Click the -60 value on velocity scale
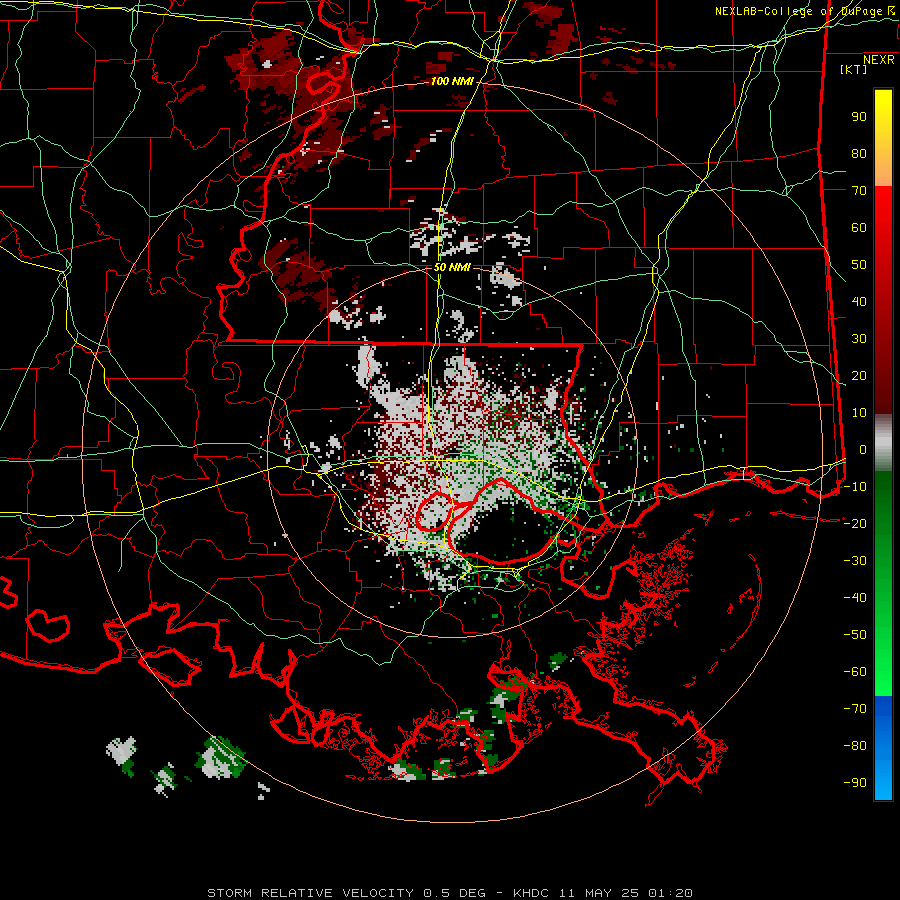900x900 pixels. 855,672
